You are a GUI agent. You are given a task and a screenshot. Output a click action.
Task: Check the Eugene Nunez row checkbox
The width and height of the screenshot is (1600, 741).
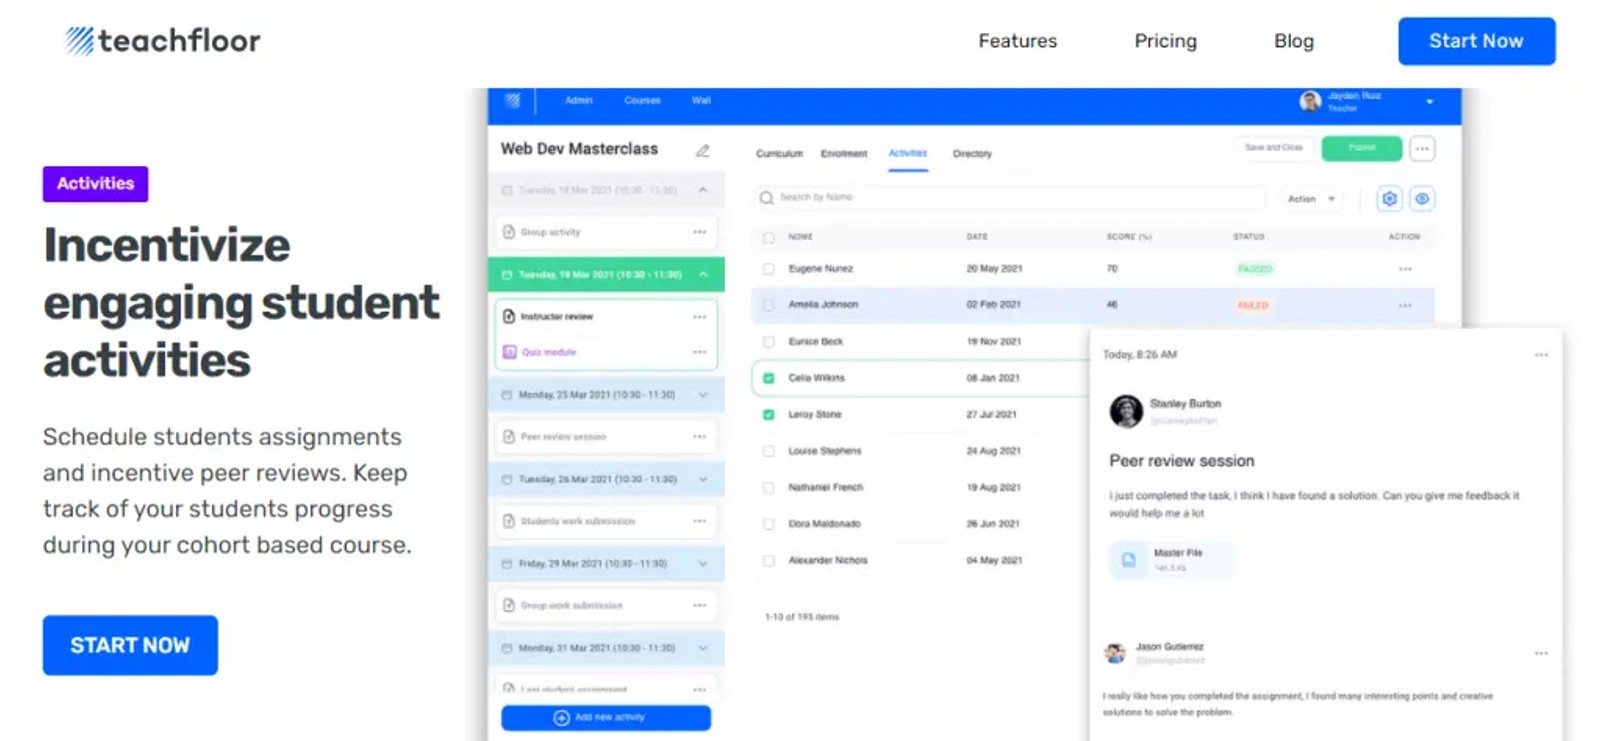(x=768, y=269)
